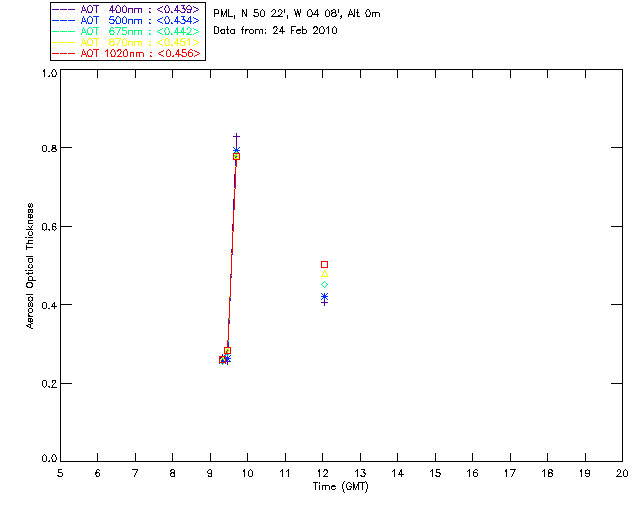This screenshot has width=640, height=512.
Task: Click the AOT 1020nm legend entry
Action: pos(127,53)
